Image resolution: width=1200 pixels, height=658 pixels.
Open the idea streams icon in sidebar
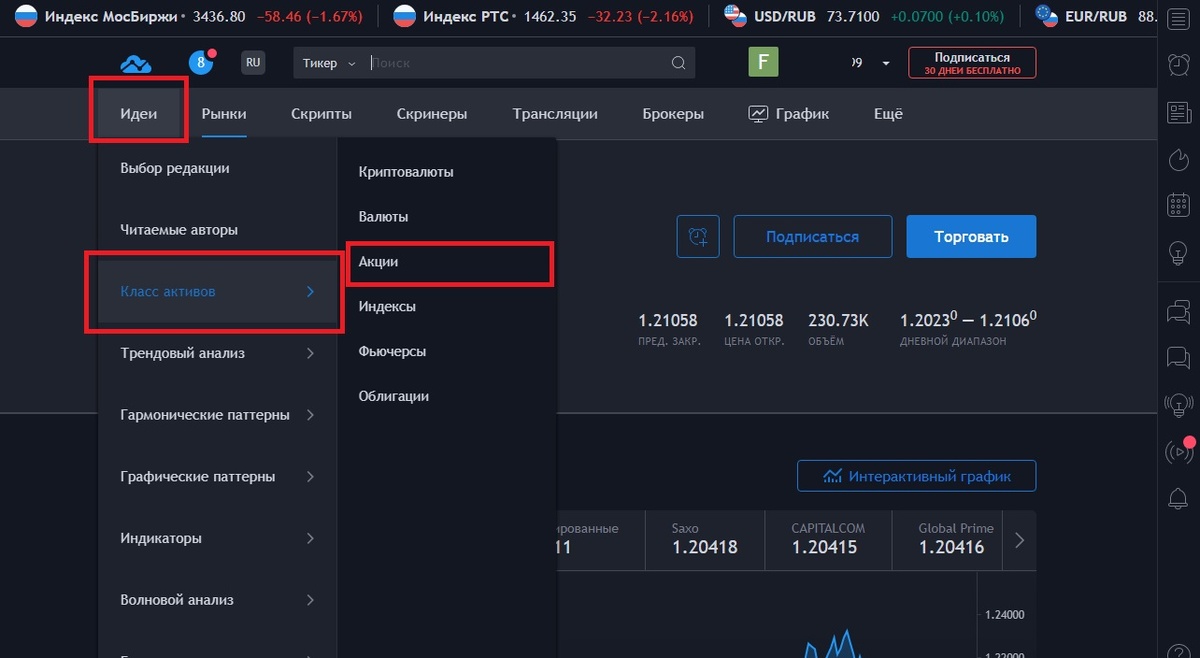(x=1179, y=404)
